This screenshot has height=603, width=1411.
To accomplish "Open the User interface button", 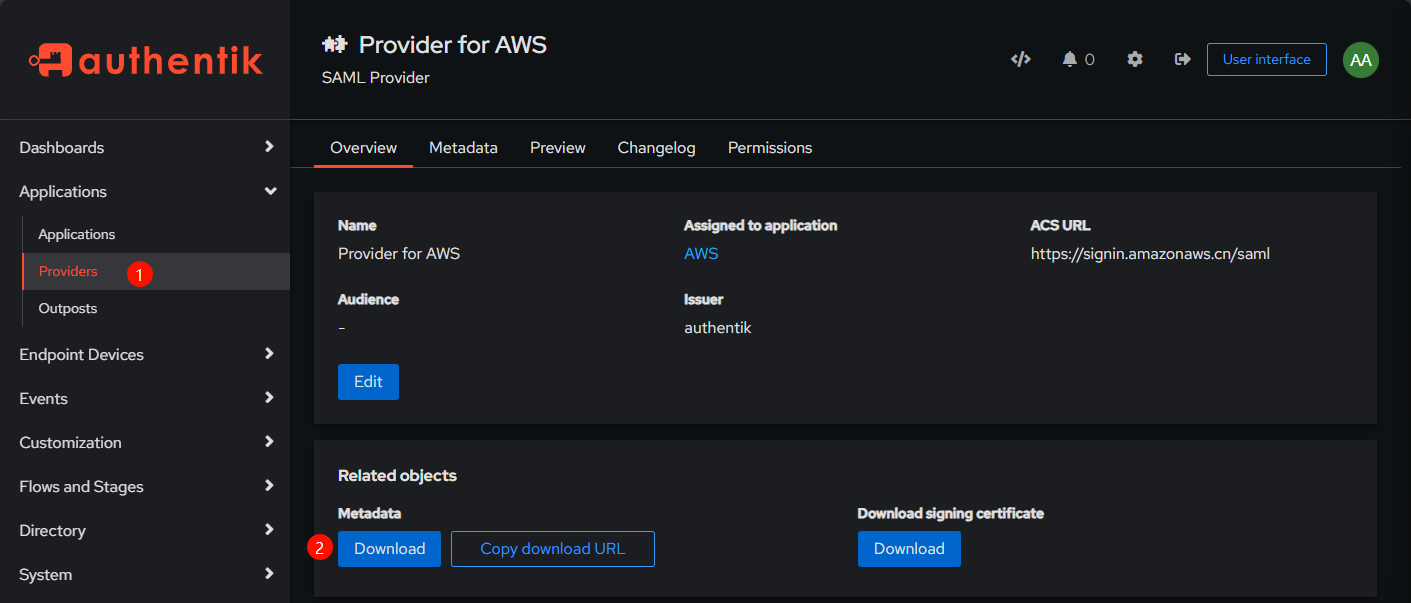I will click(1266, 59).
